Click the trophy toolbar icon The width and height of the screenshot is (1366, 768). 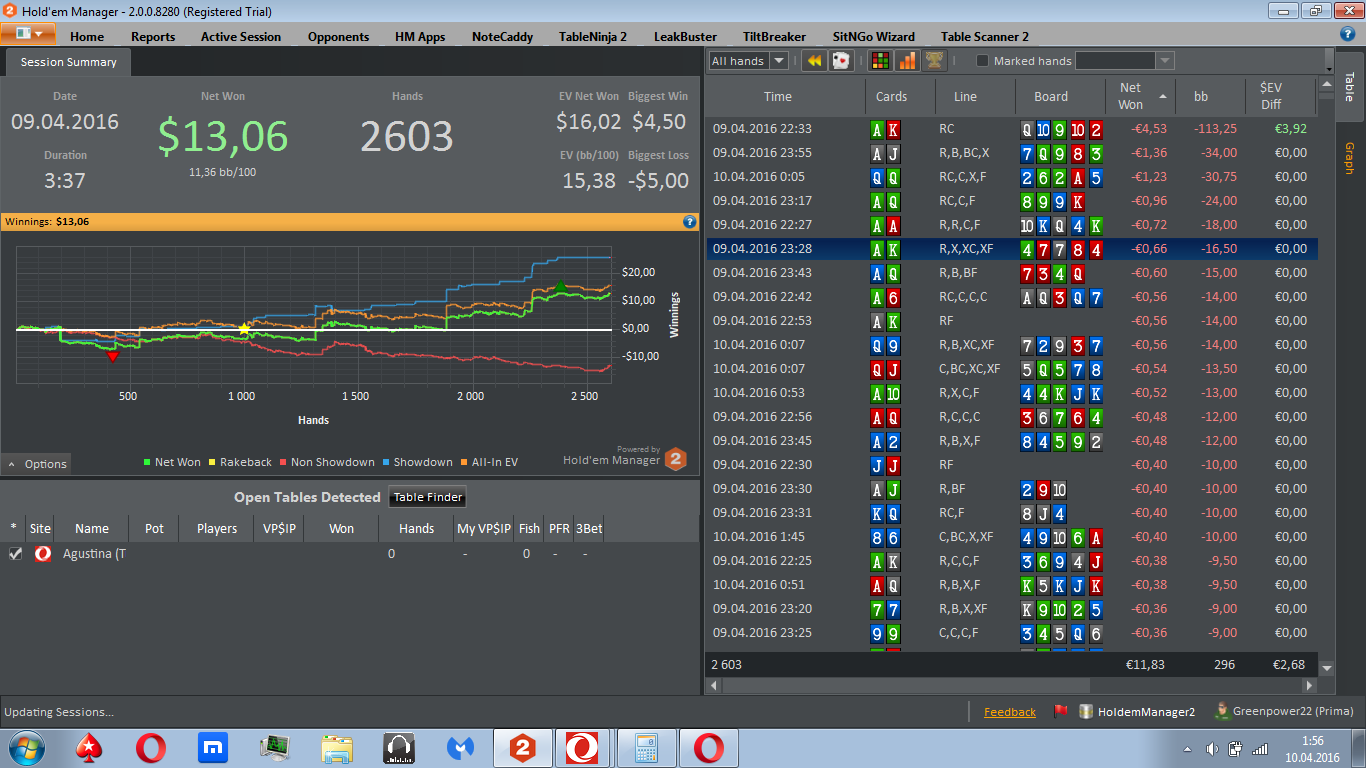tap(934, 61)
